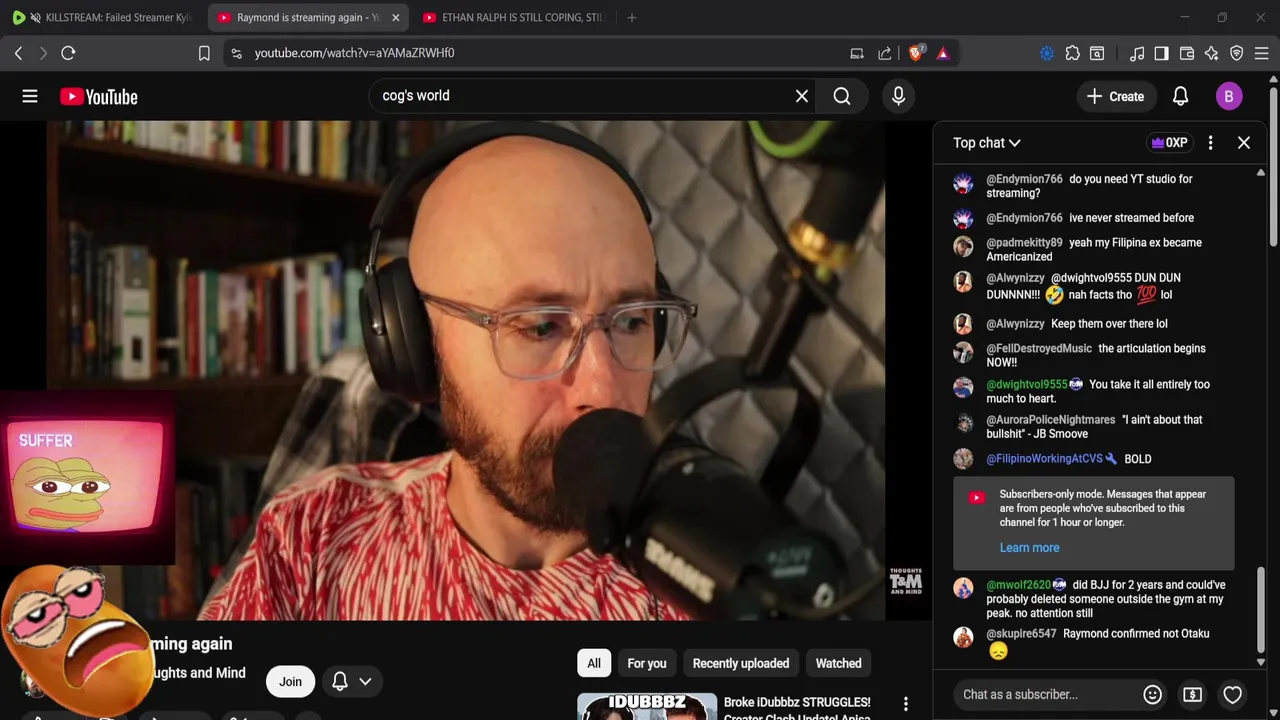Select @AuroraPoliceNightmares chat message
Viewport: 1280px width, 720px height.
tap(1096, 426)
